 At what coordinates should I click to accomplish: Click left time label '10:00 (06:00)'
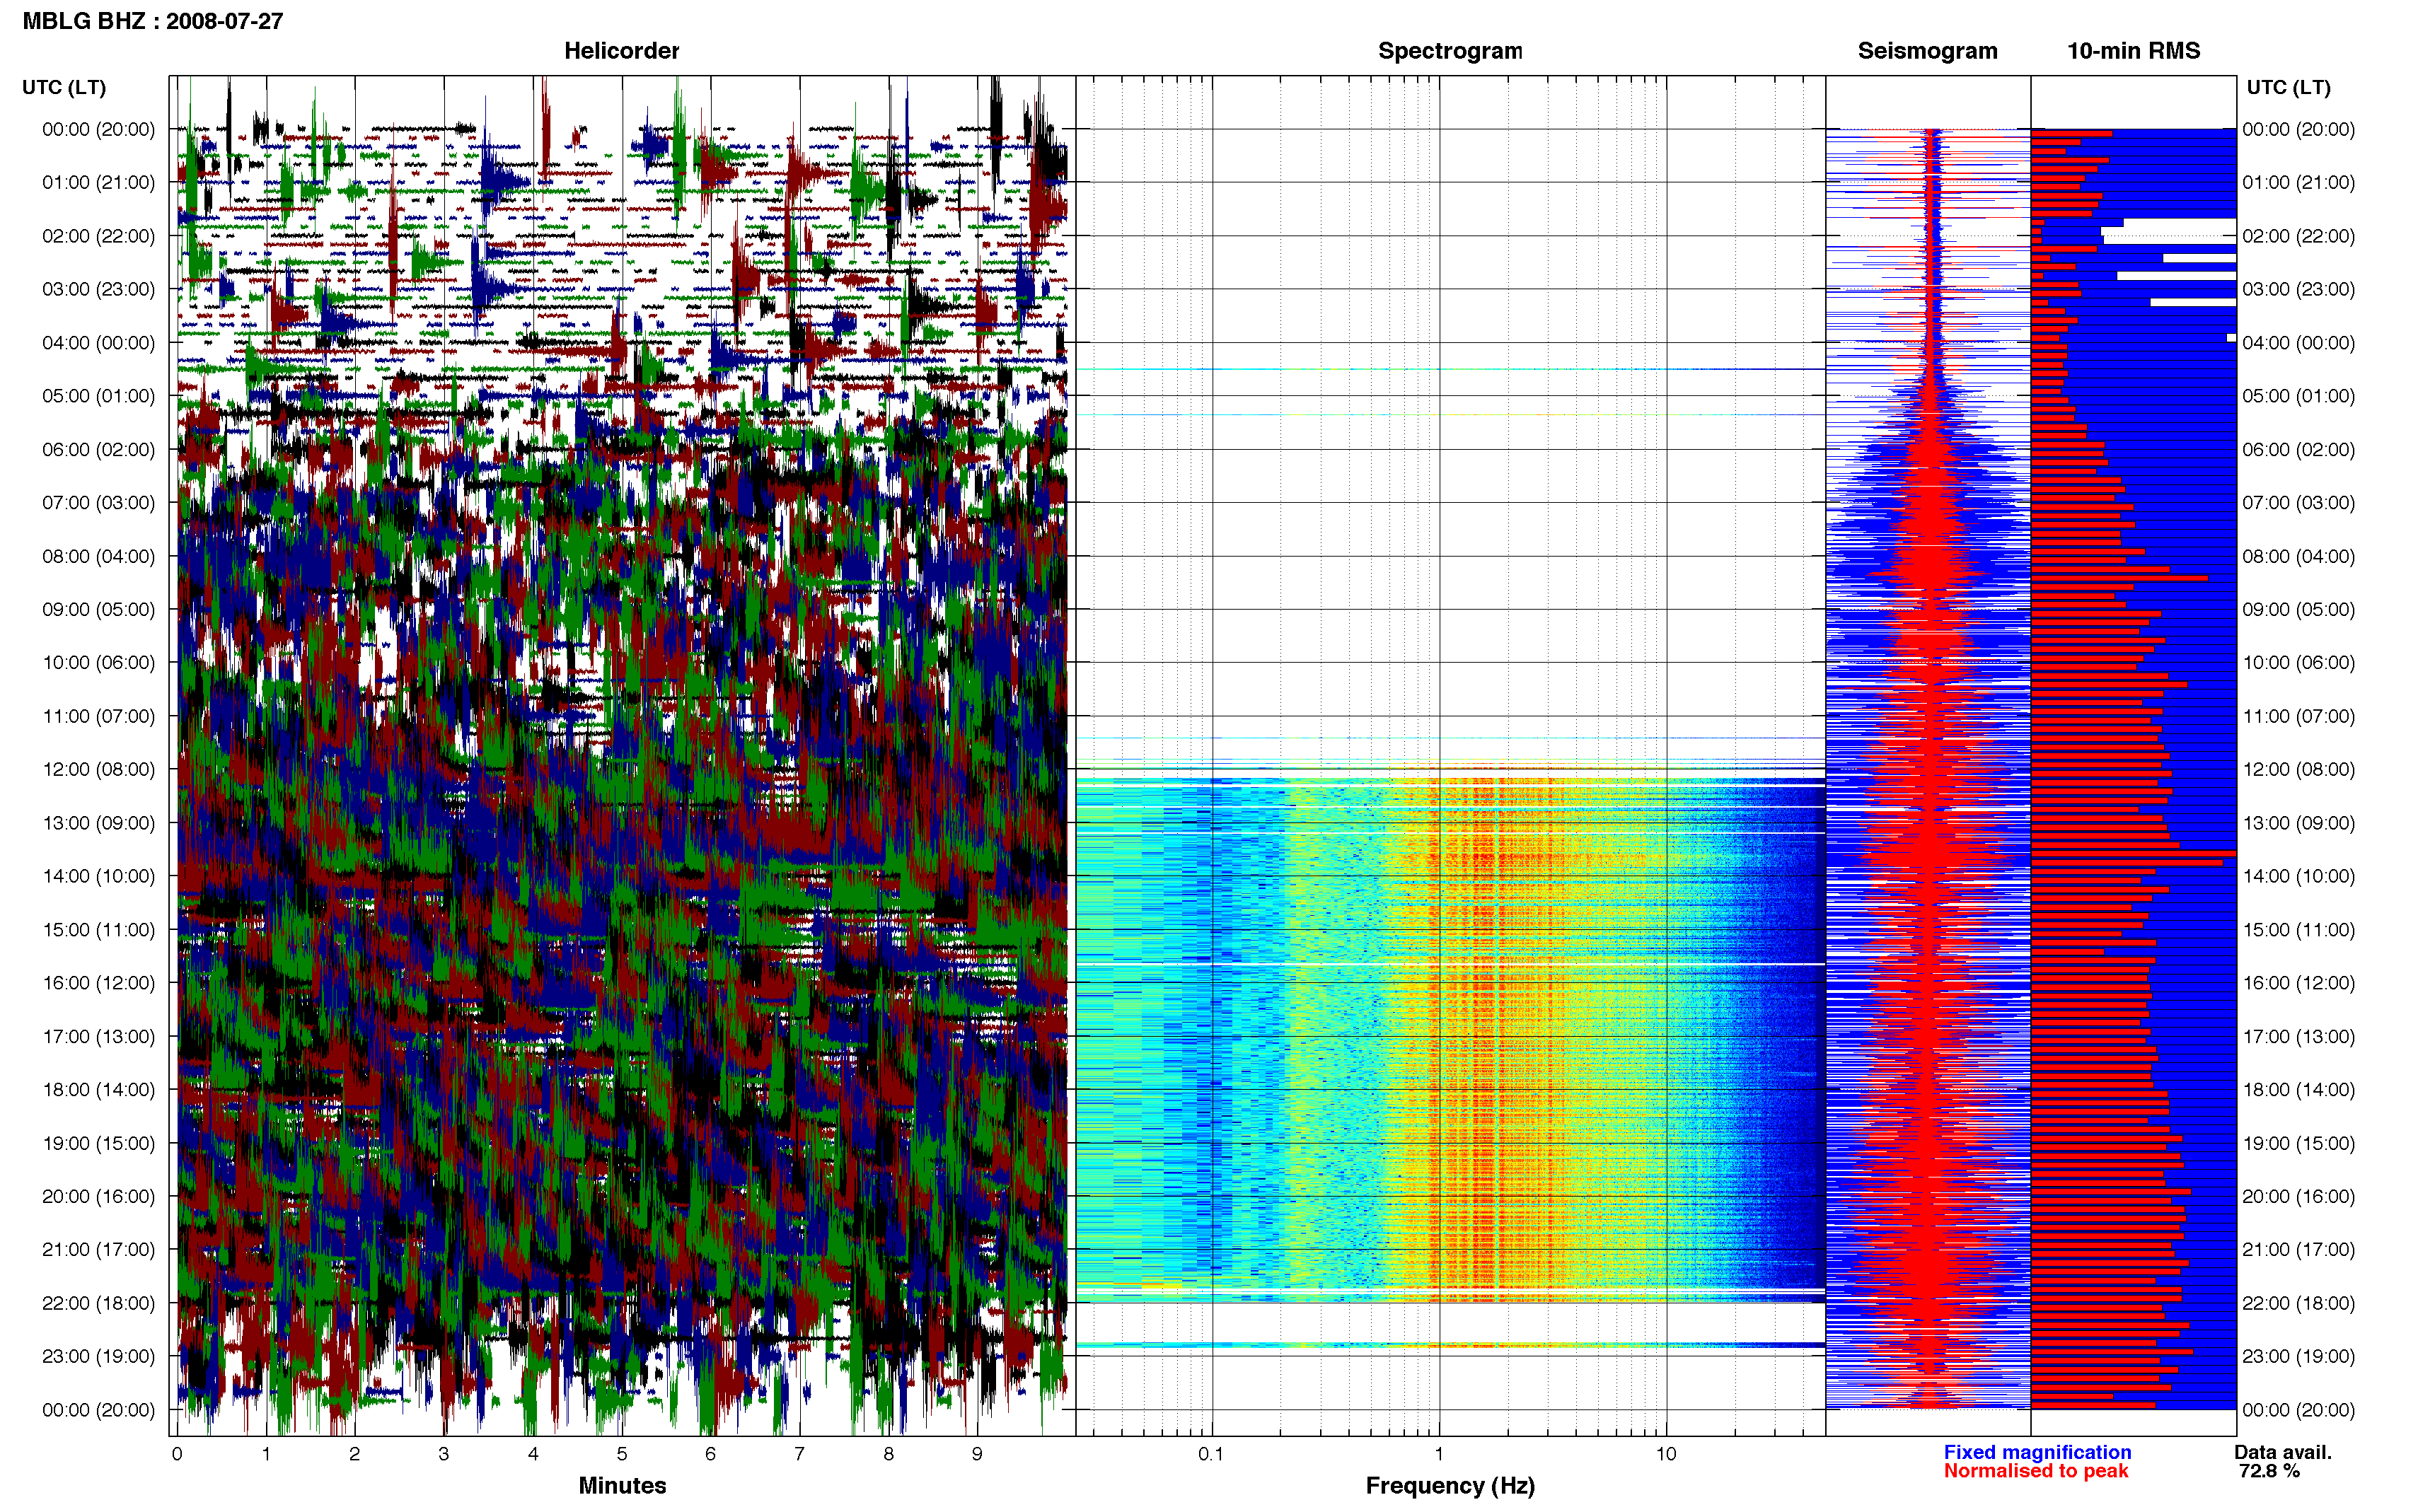(99, 663)
